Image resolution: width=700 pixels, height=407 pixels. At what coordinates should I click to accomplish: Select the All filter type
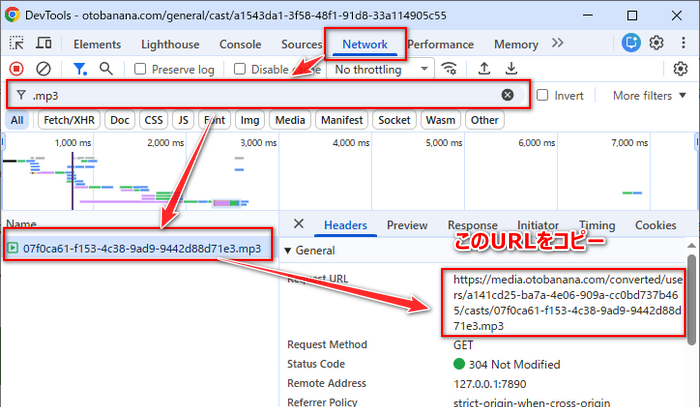coord(17,120)
